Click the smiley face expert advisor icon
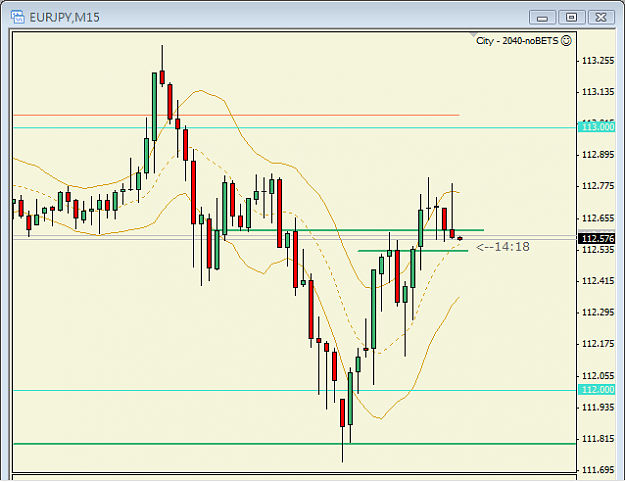 tap(566, 41)
